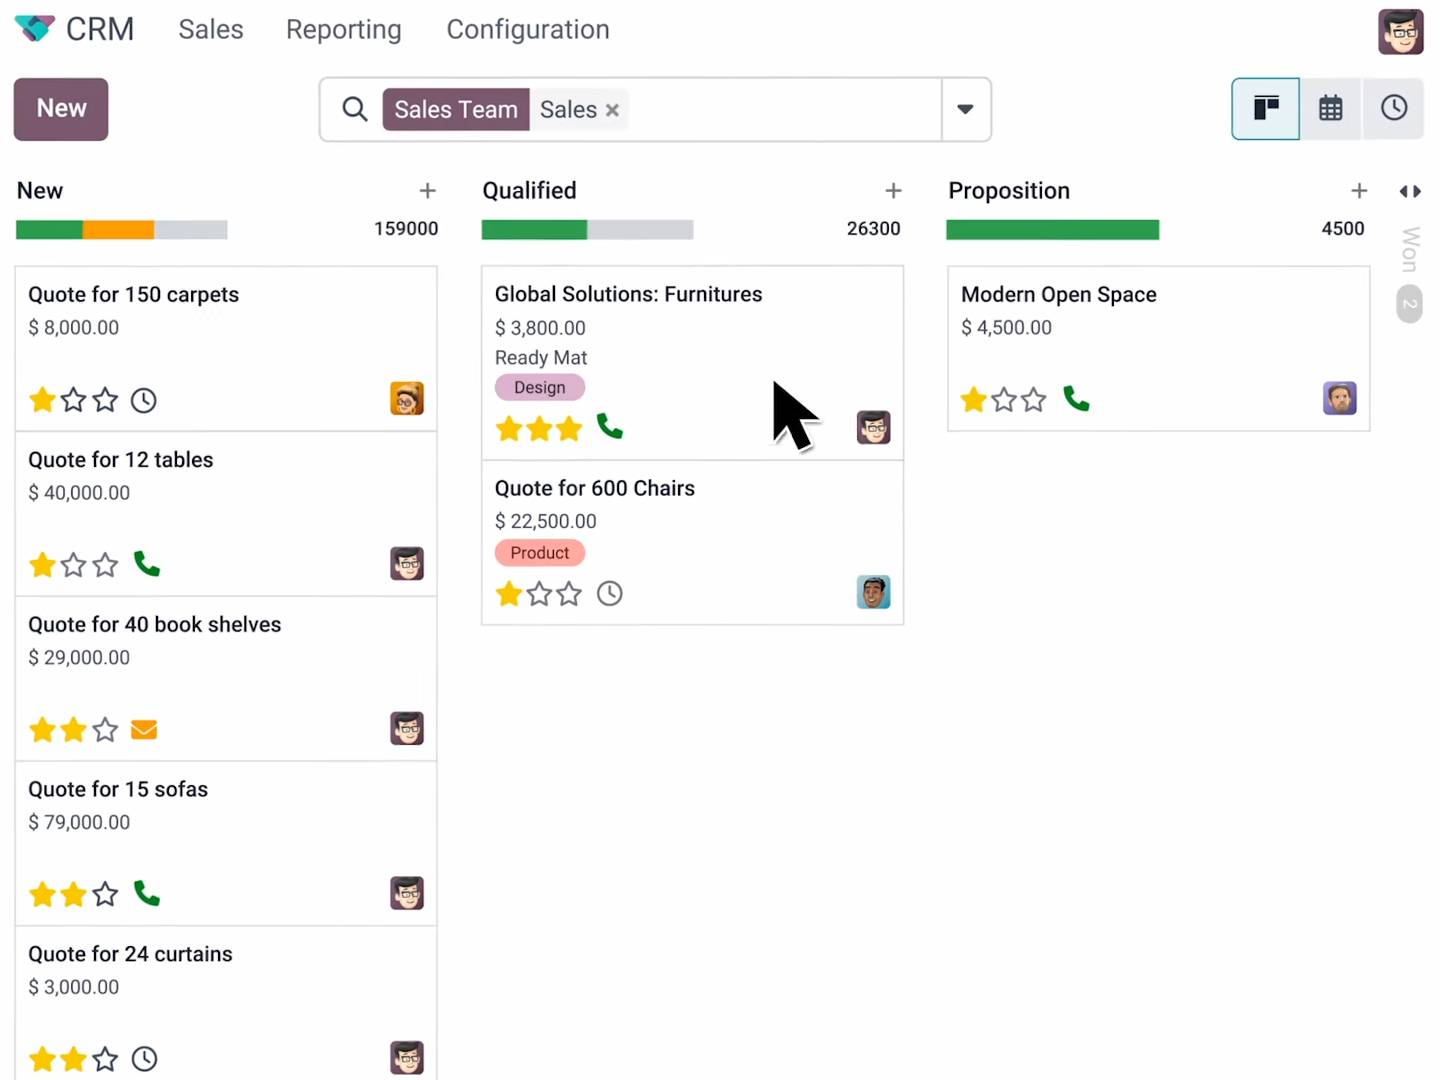Click email activity icon on Quote for 40 book shelves
This screenshot has width=1440, height=1080.
(x=144, y=730)
